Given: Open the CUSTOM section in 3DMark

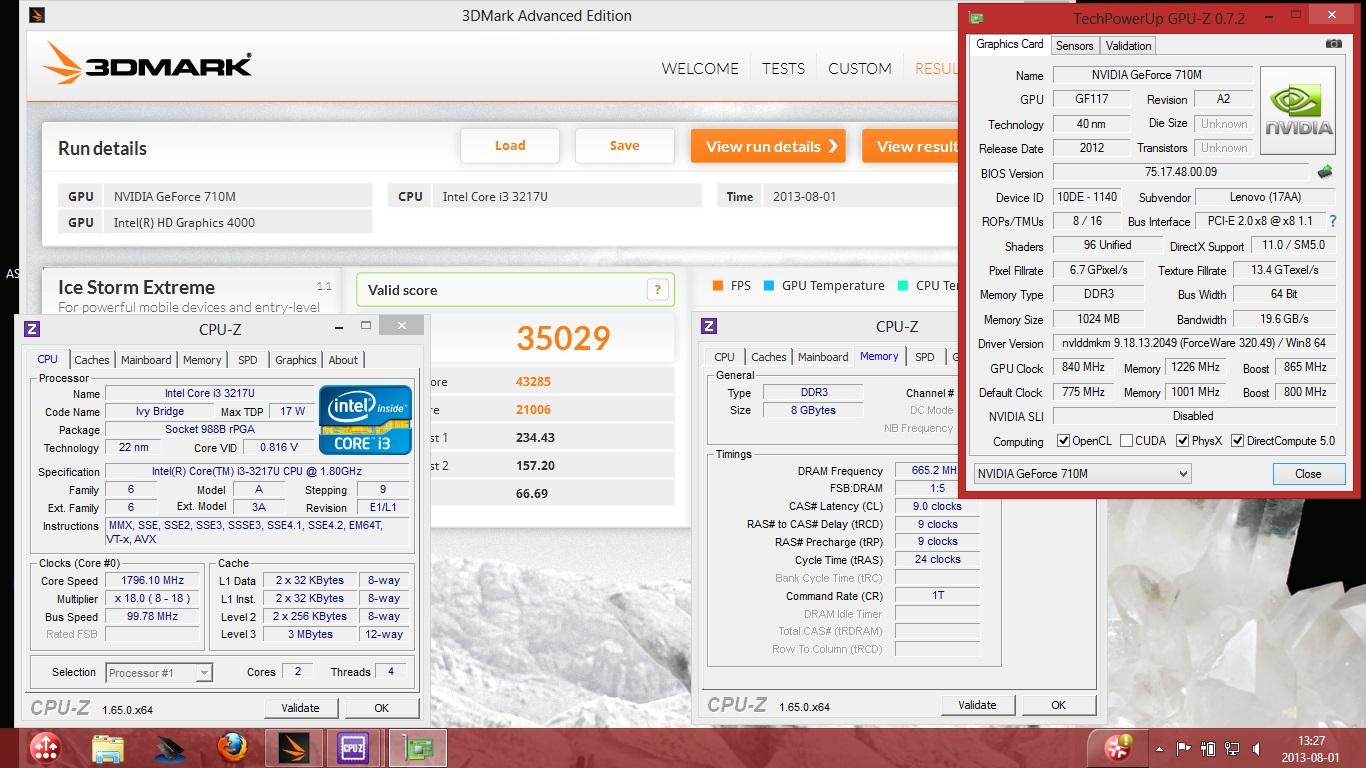Looking at the screenshot, I should [859, 68].
